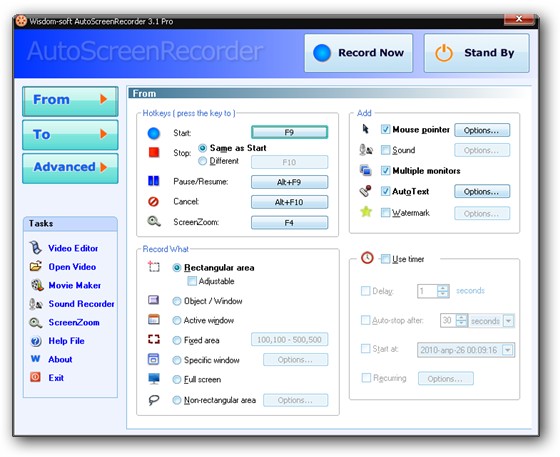The image size is (560, 457).
Task: Click the Auto-stop after value stepper
Action: 461,320
